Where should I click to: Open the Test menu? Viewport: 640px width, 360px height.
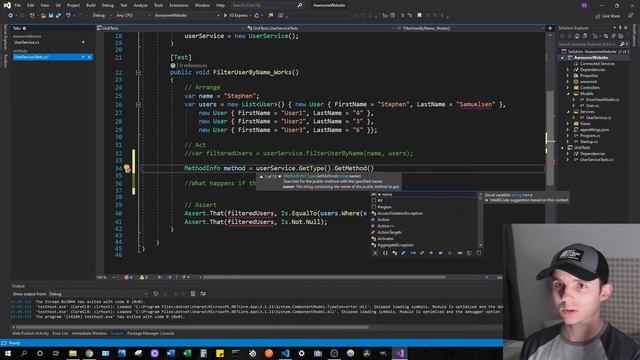coord(124,5)
